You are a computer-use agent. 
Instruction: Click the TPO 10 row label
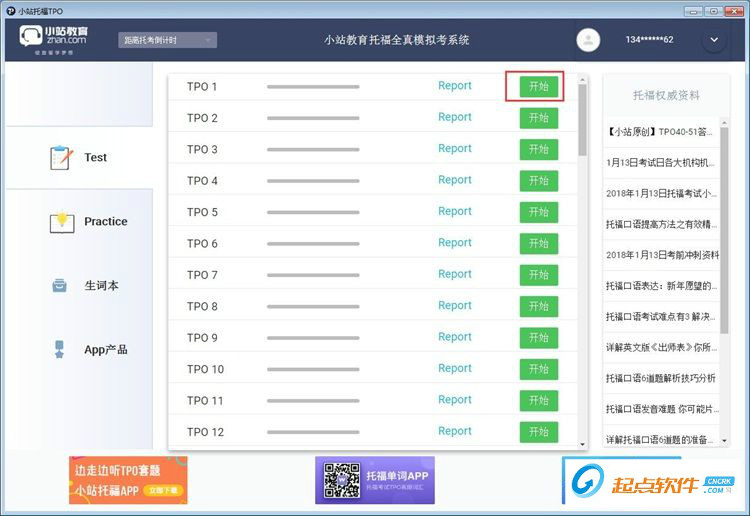pos(205,369)
